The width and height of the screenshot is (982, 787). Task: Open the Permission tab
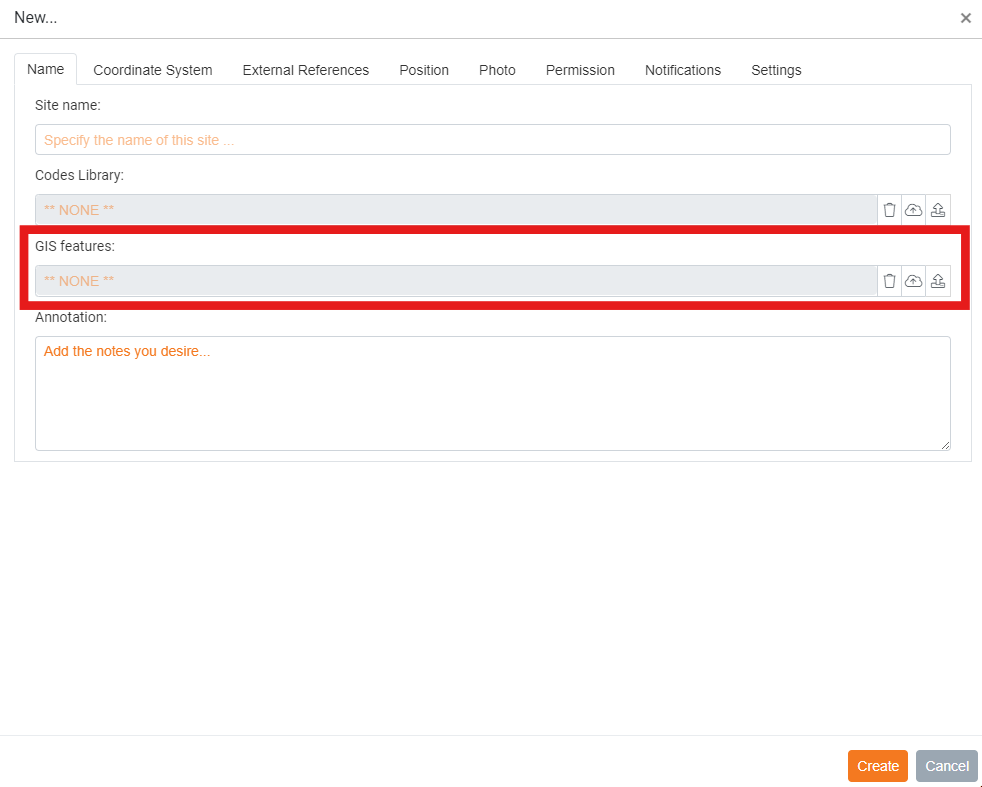click(x=580, y=70)
